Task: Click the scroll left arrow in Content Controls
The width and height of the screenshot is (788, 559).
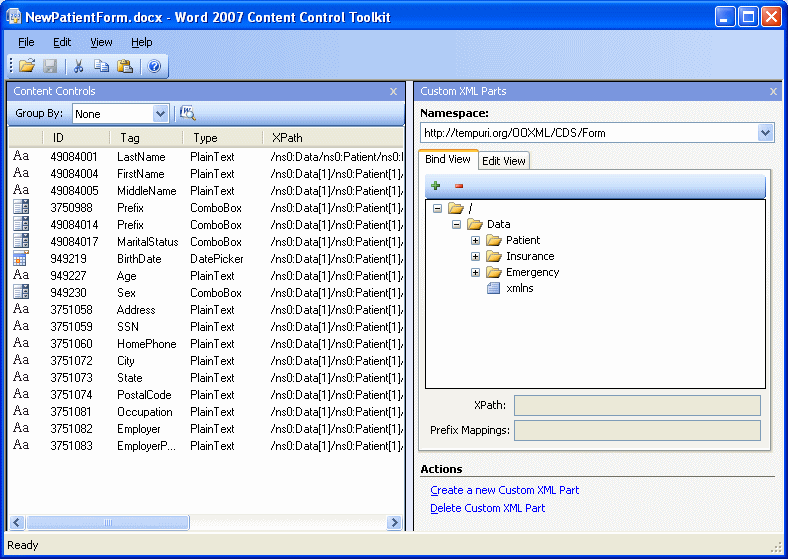Action: pos(17,523)
